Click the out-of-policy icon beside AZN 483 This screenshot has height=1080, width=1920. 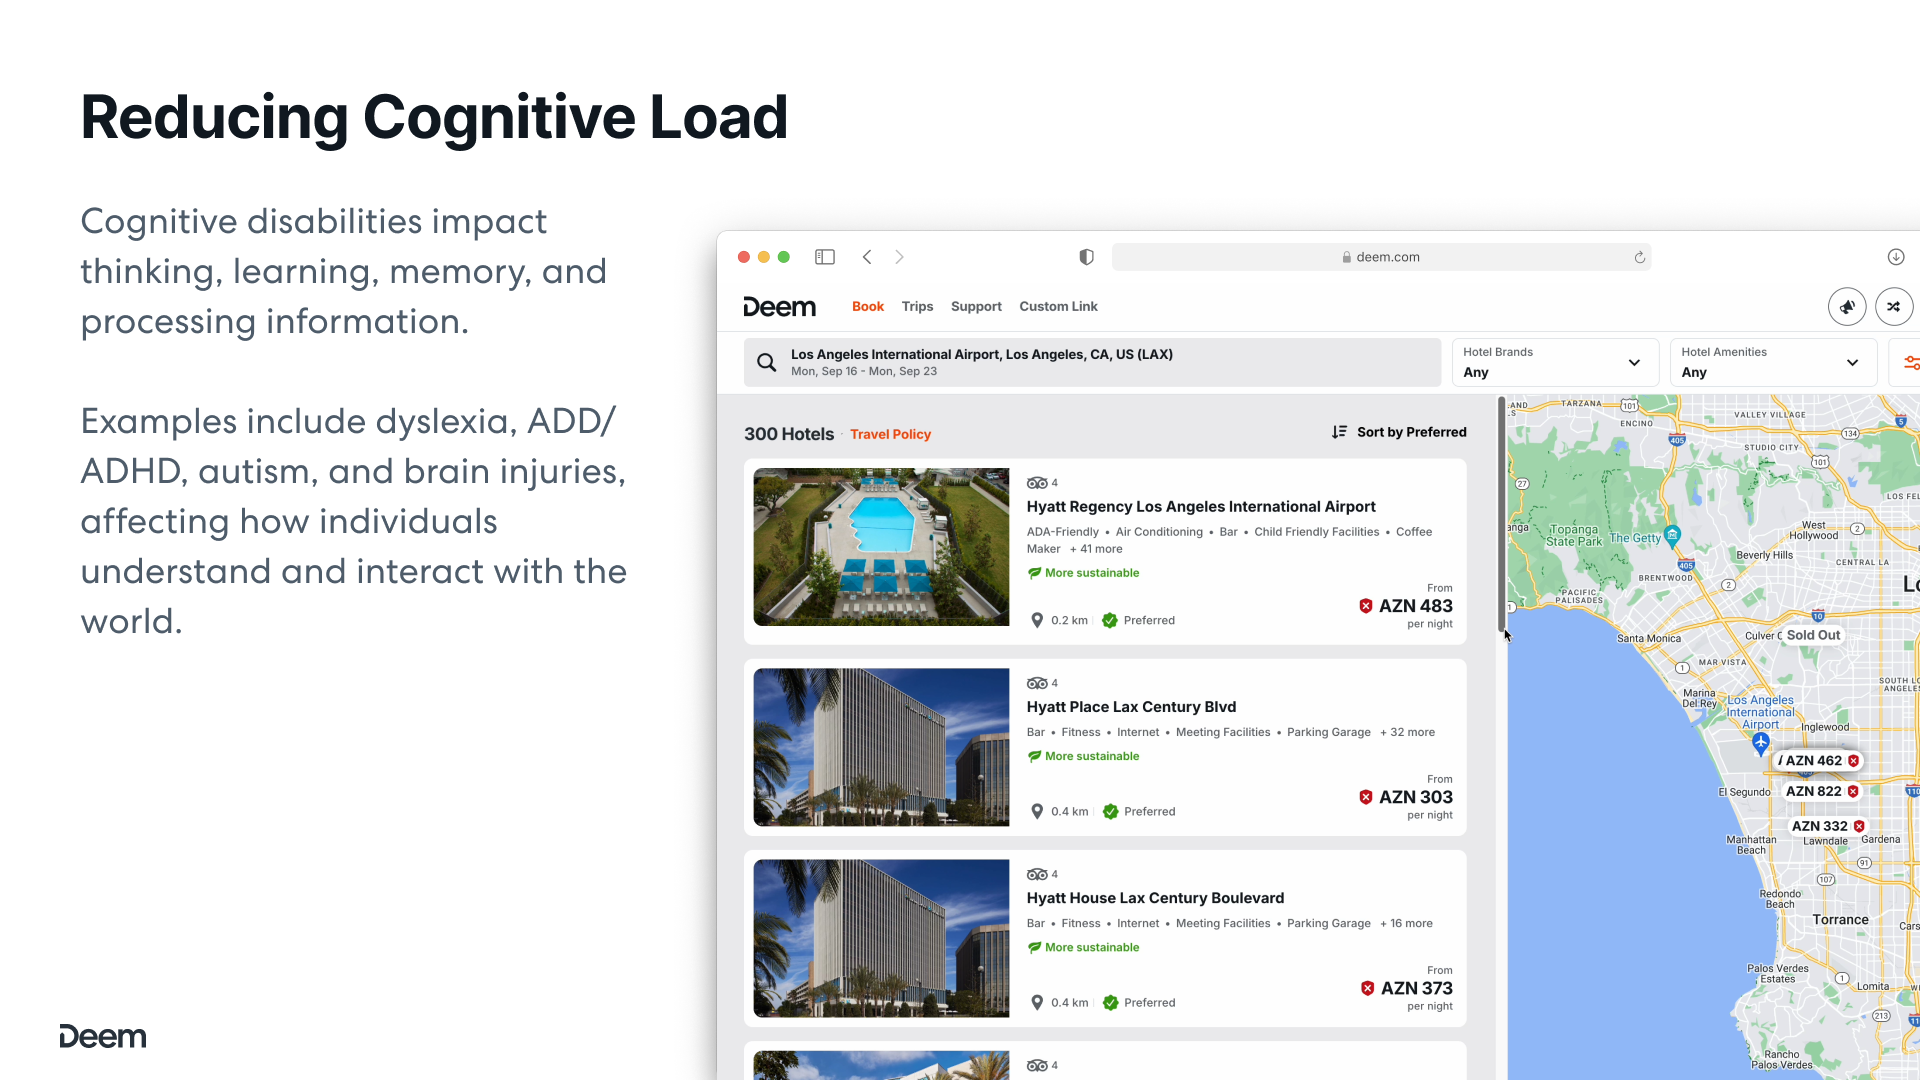[1366, 606]
